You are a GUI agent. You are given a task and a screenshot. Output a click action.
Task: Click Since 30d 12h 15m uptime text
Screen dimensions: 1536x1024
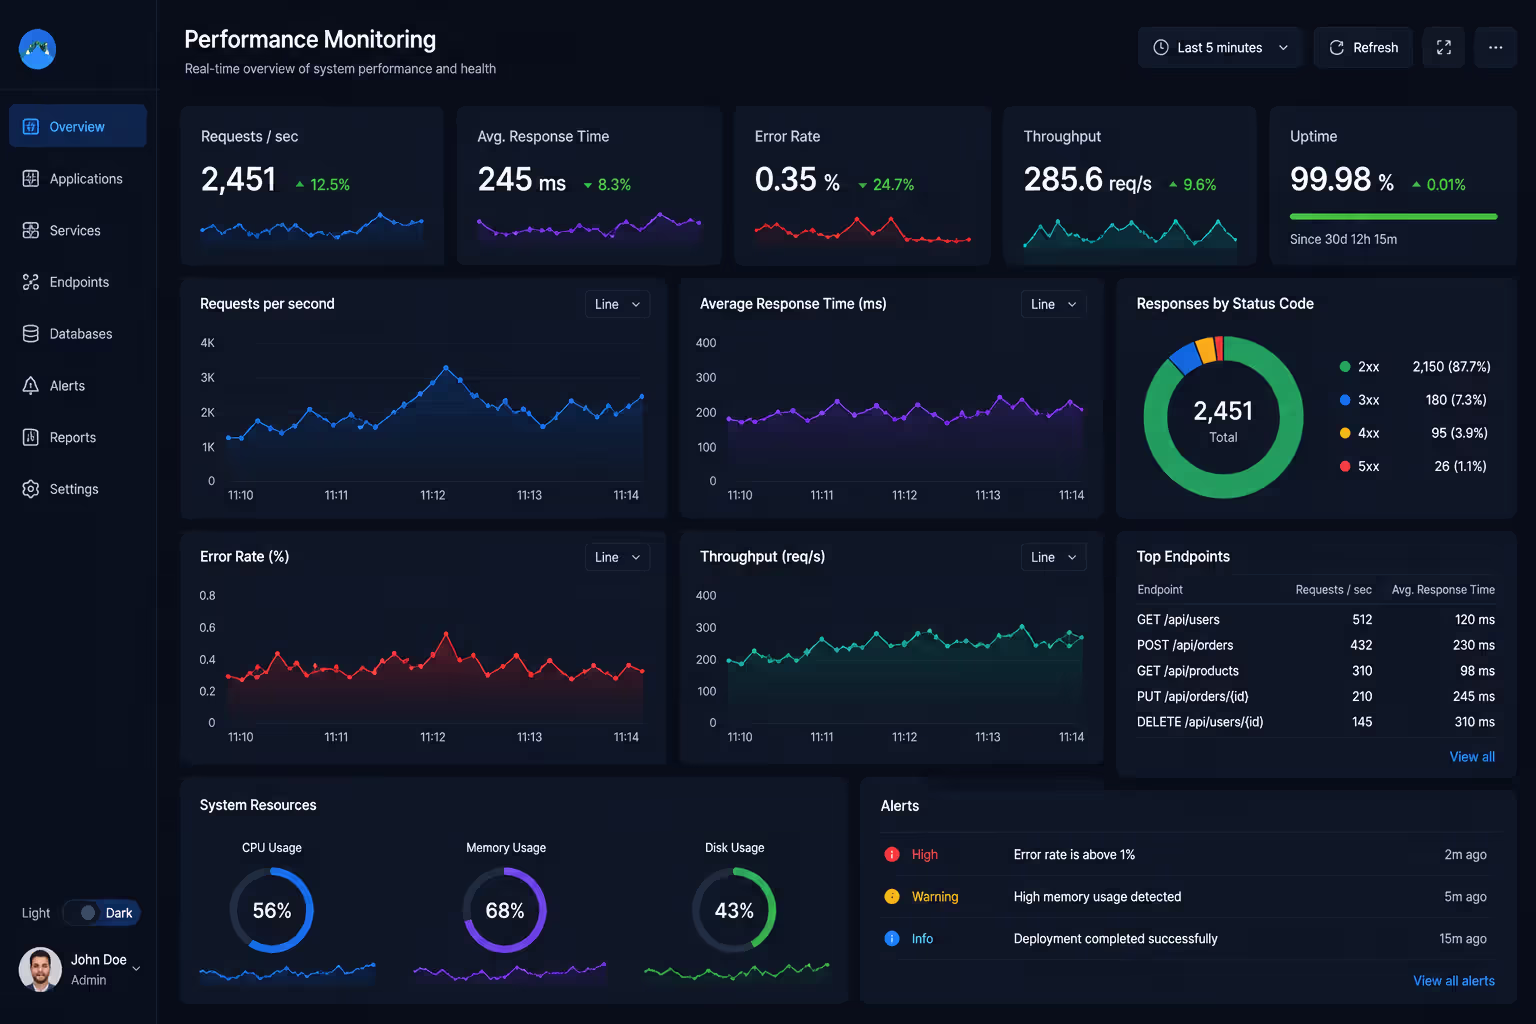[x=1343, y=240]
